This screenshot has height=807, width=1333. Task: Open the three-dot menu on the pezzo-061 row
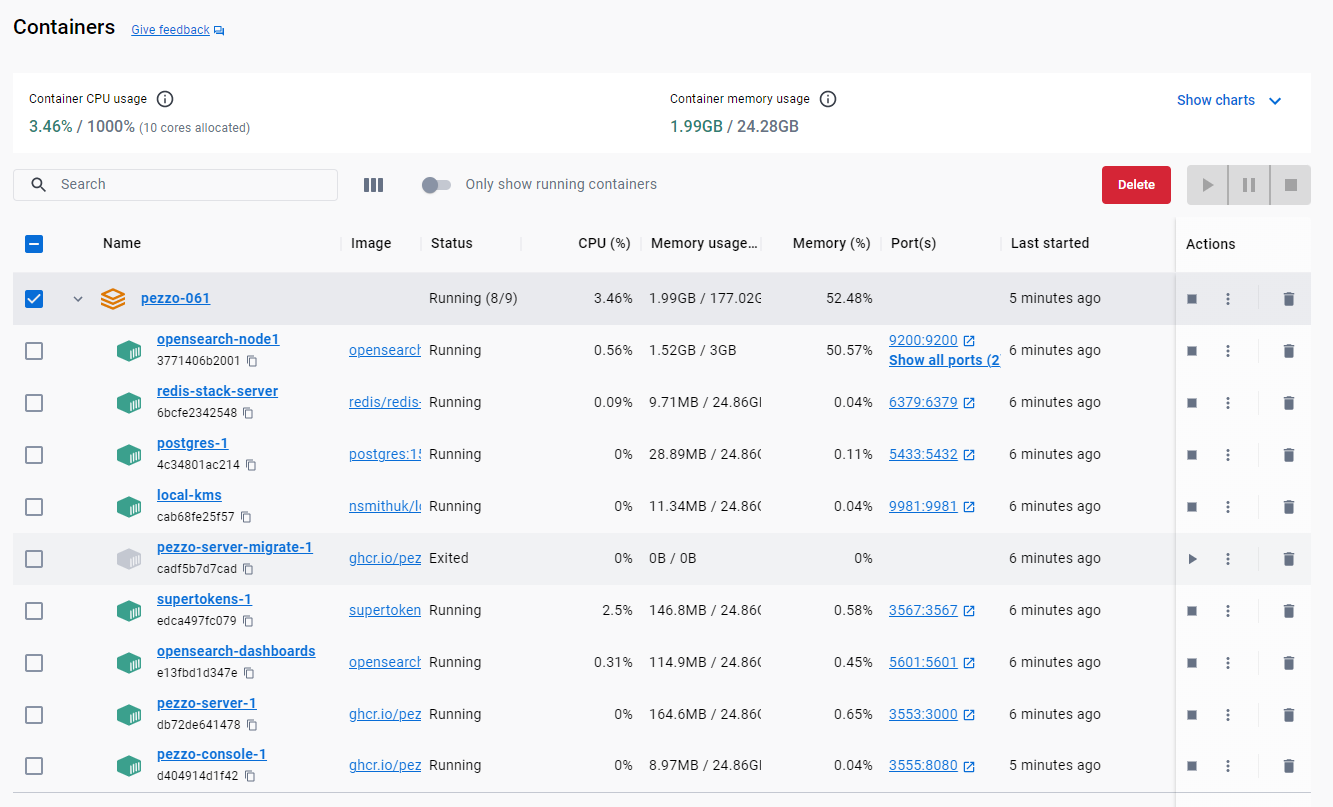pyautogui.click(x=1228, y=298)
